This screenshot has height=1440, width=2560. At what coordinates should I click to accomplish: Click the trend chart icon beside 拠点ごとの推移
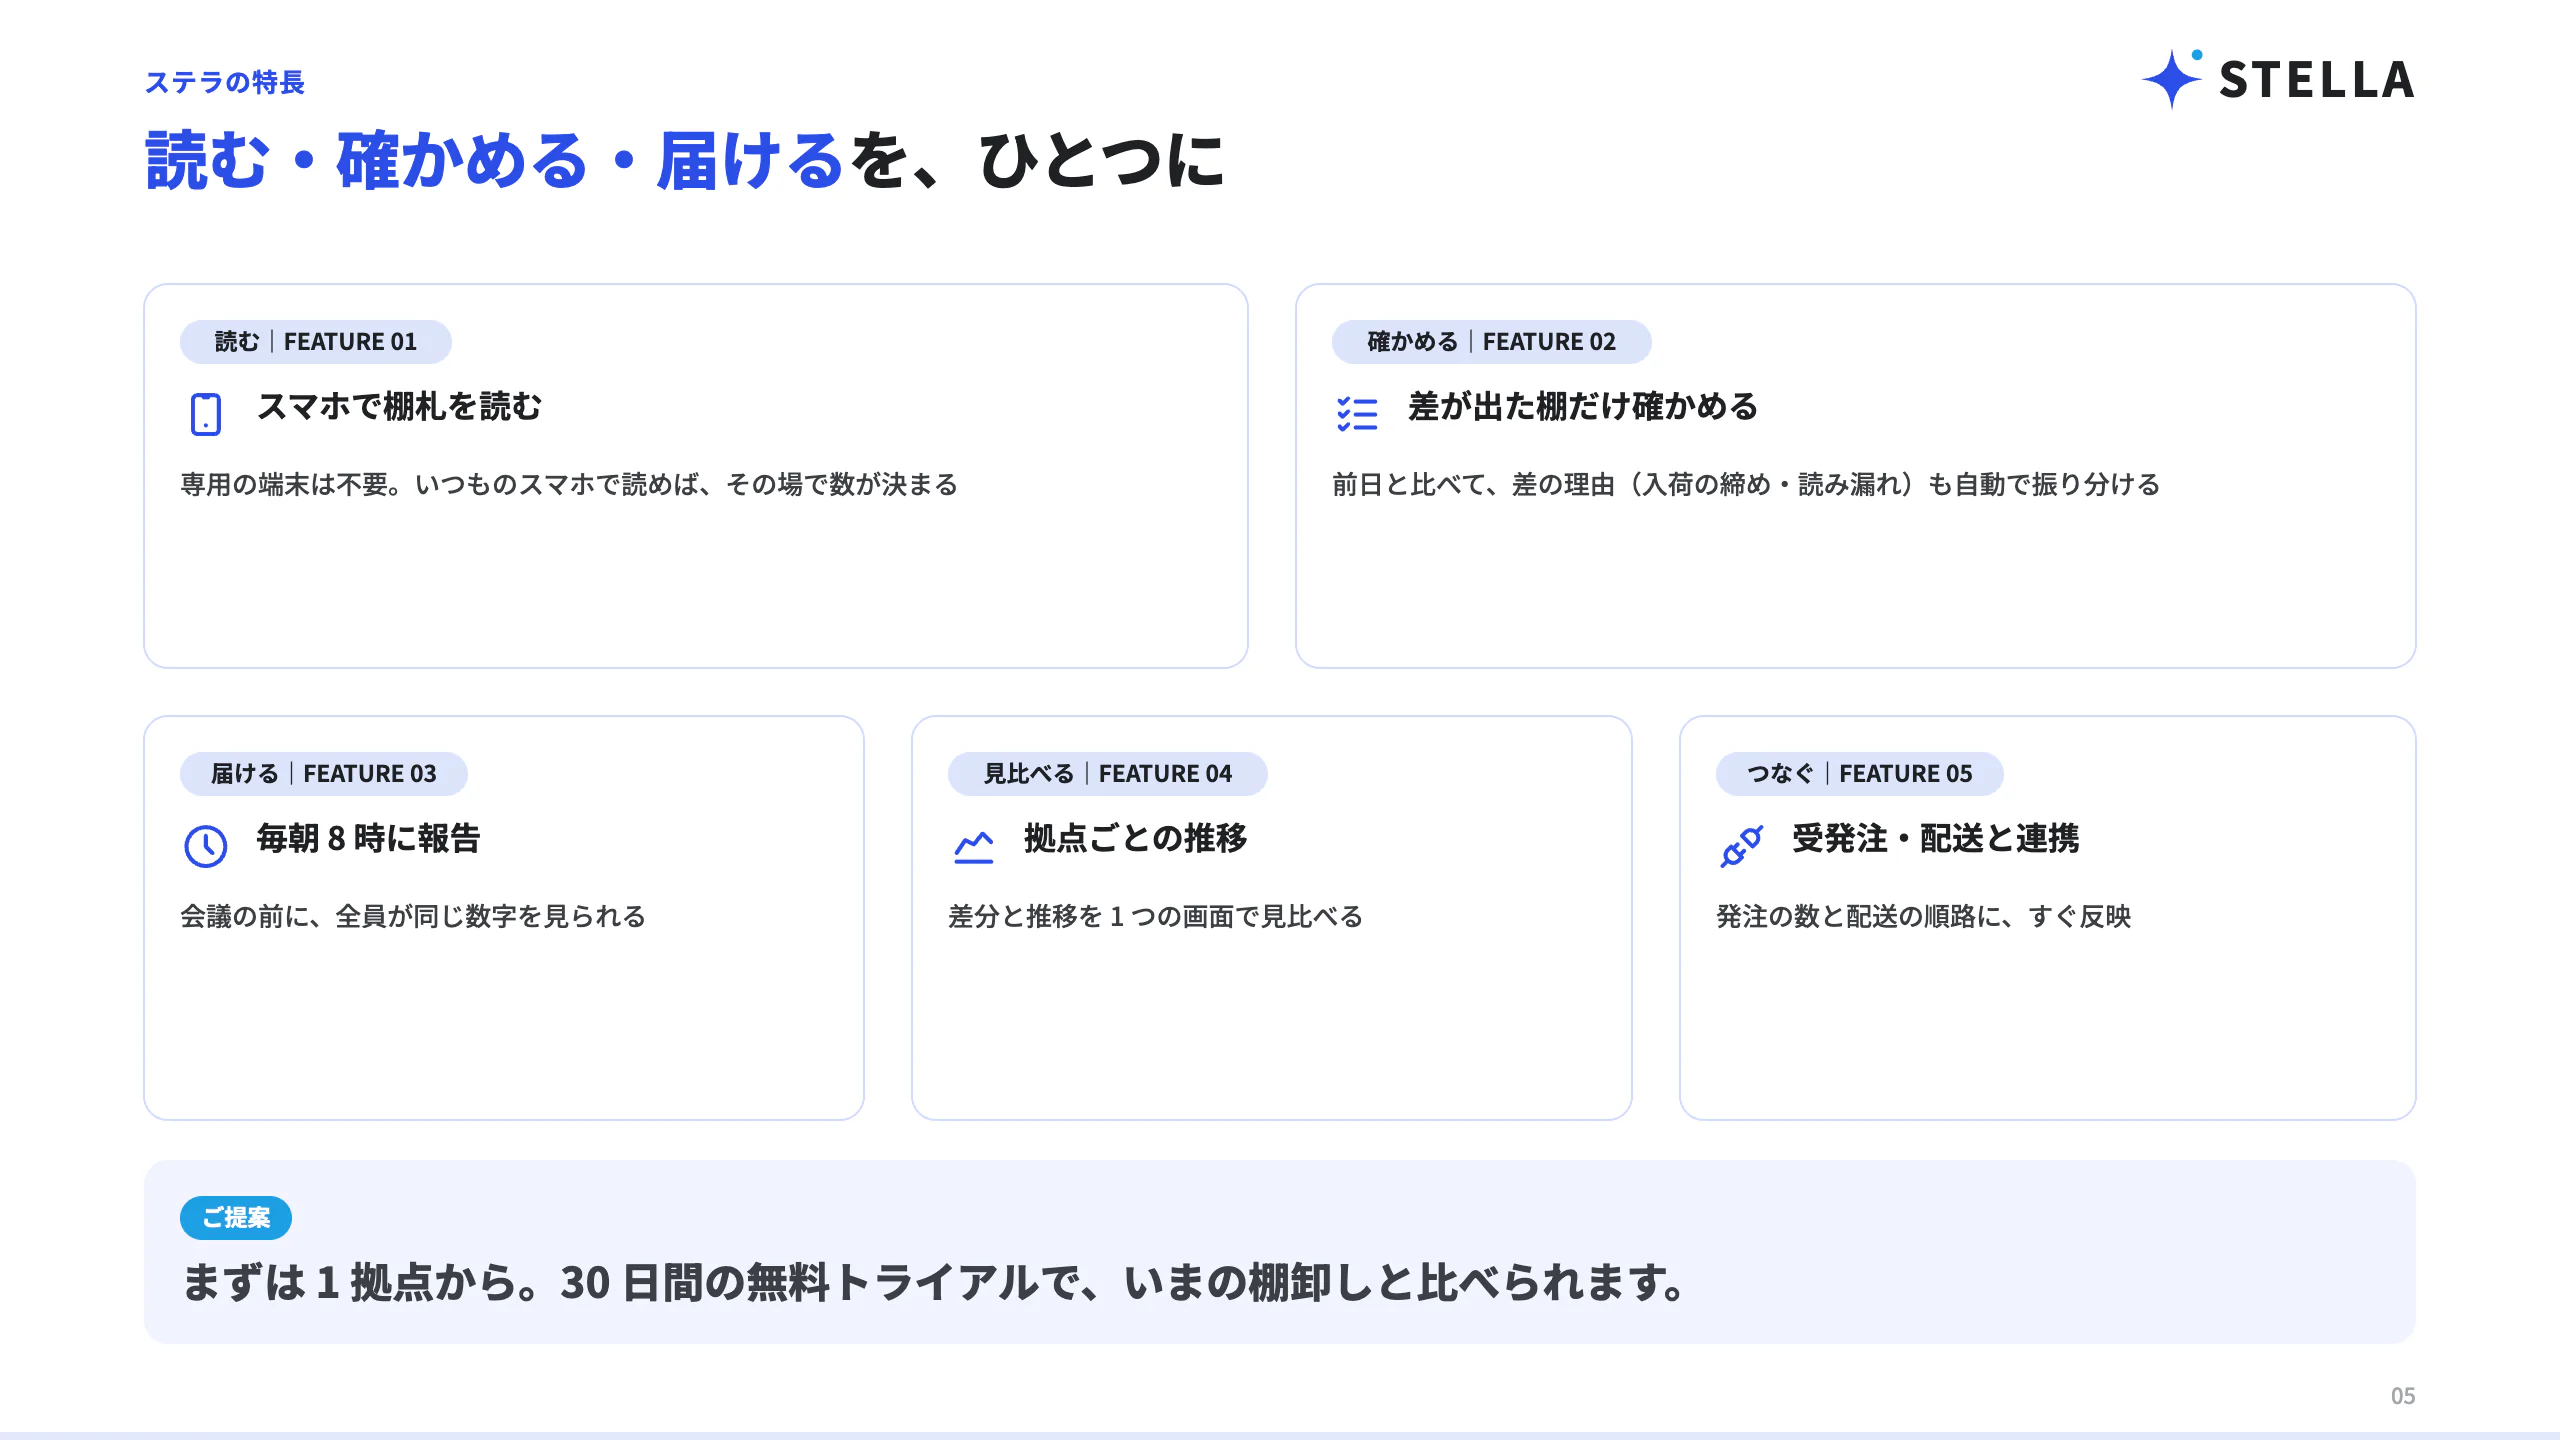(x=973, y=847)
